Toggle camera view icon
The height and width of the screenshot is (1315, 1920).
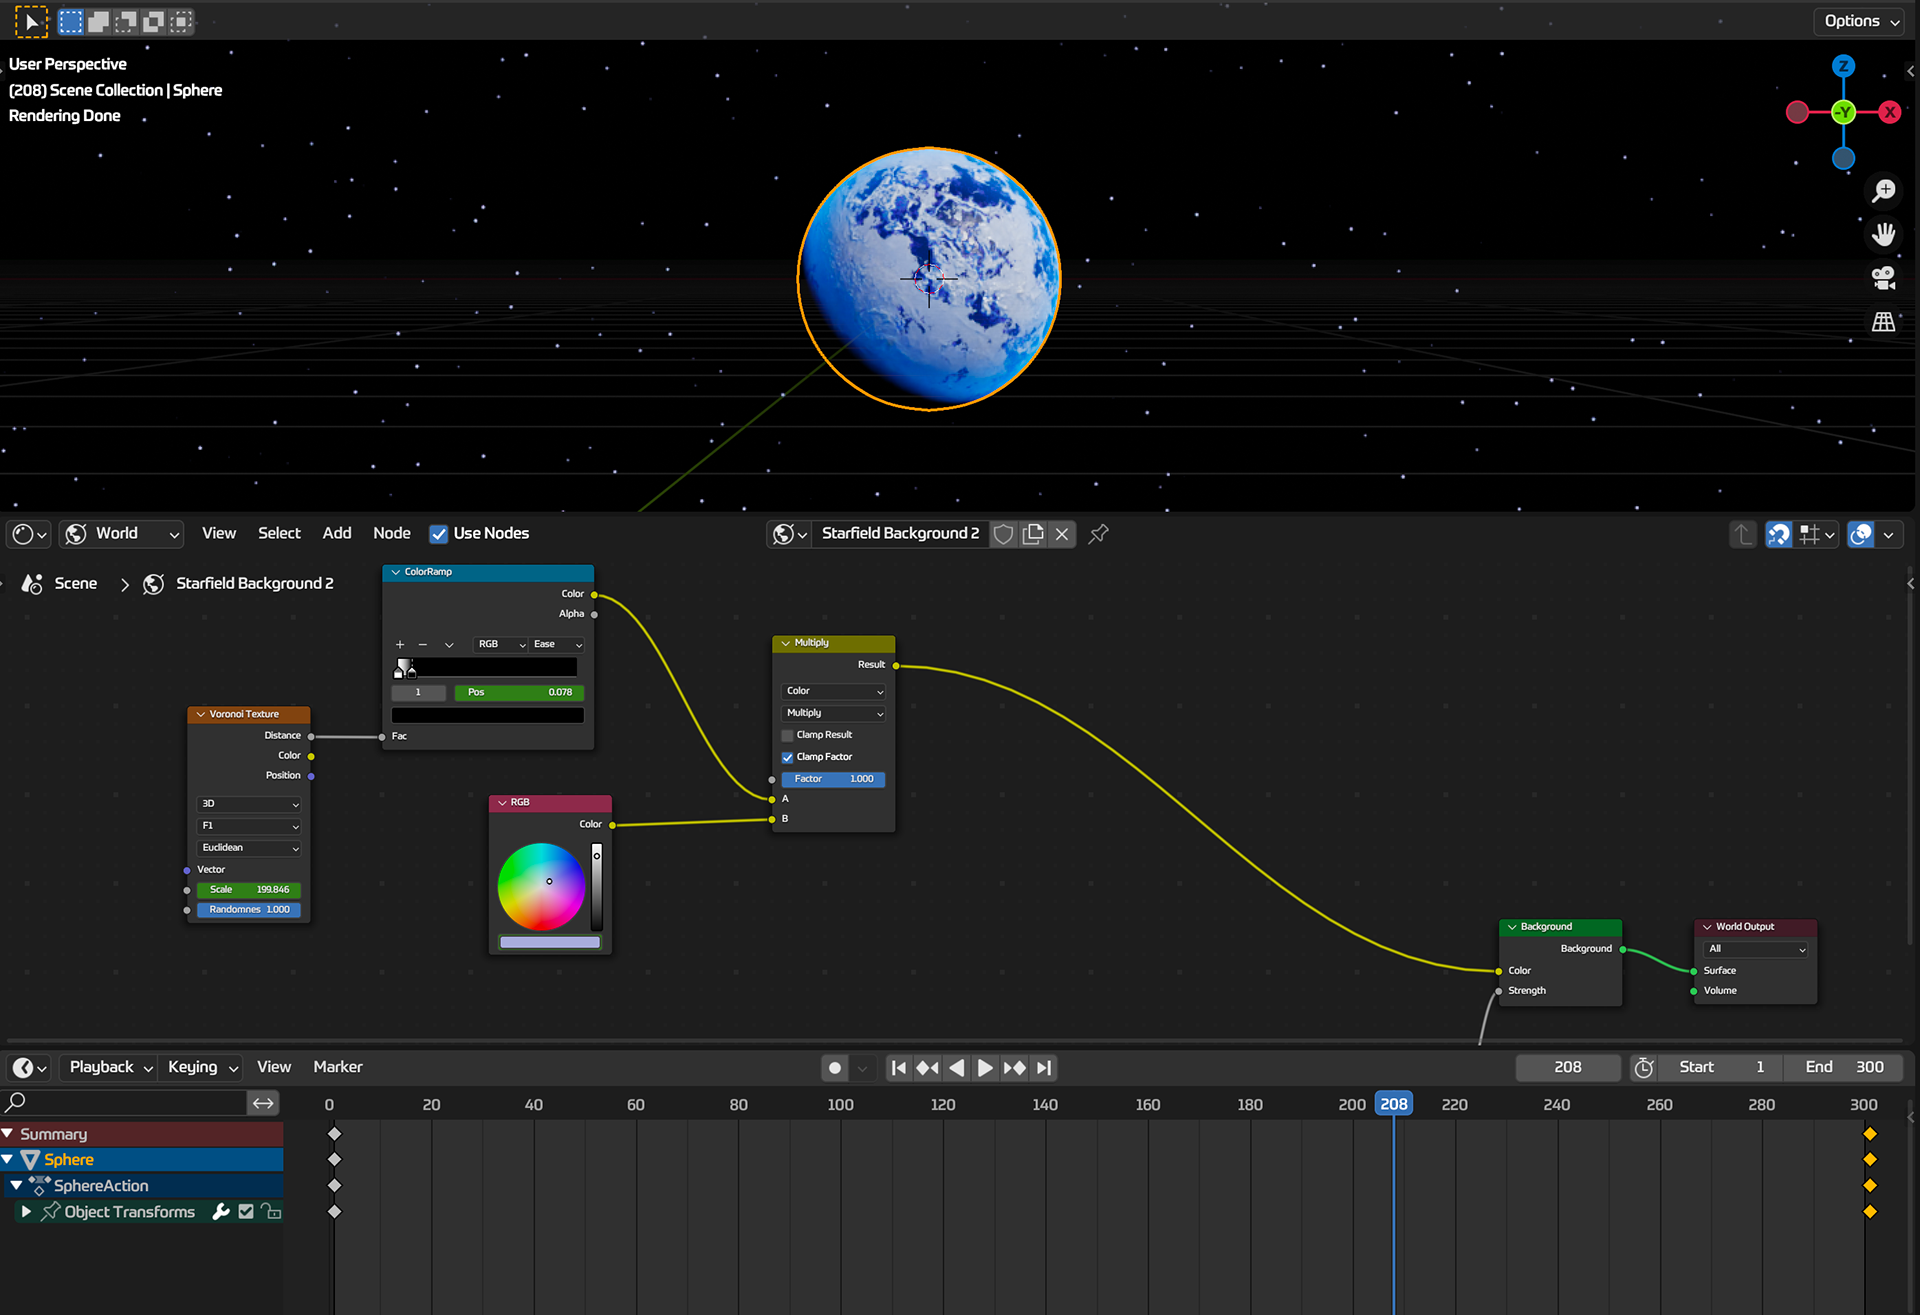(x=1884, y=278)
